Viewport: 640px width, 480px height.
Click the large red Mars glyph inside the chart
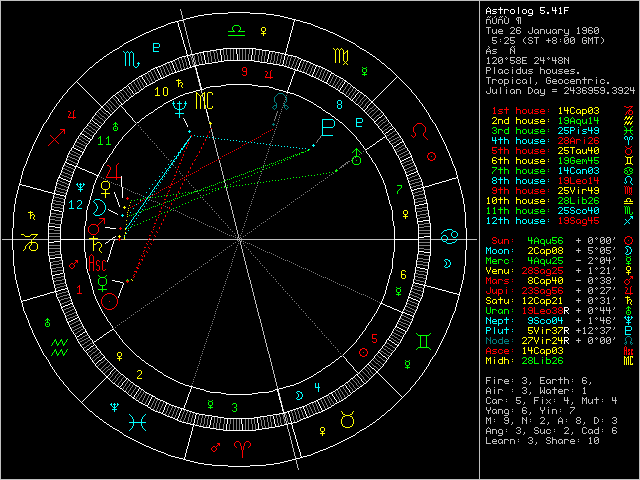coord(96,227)
